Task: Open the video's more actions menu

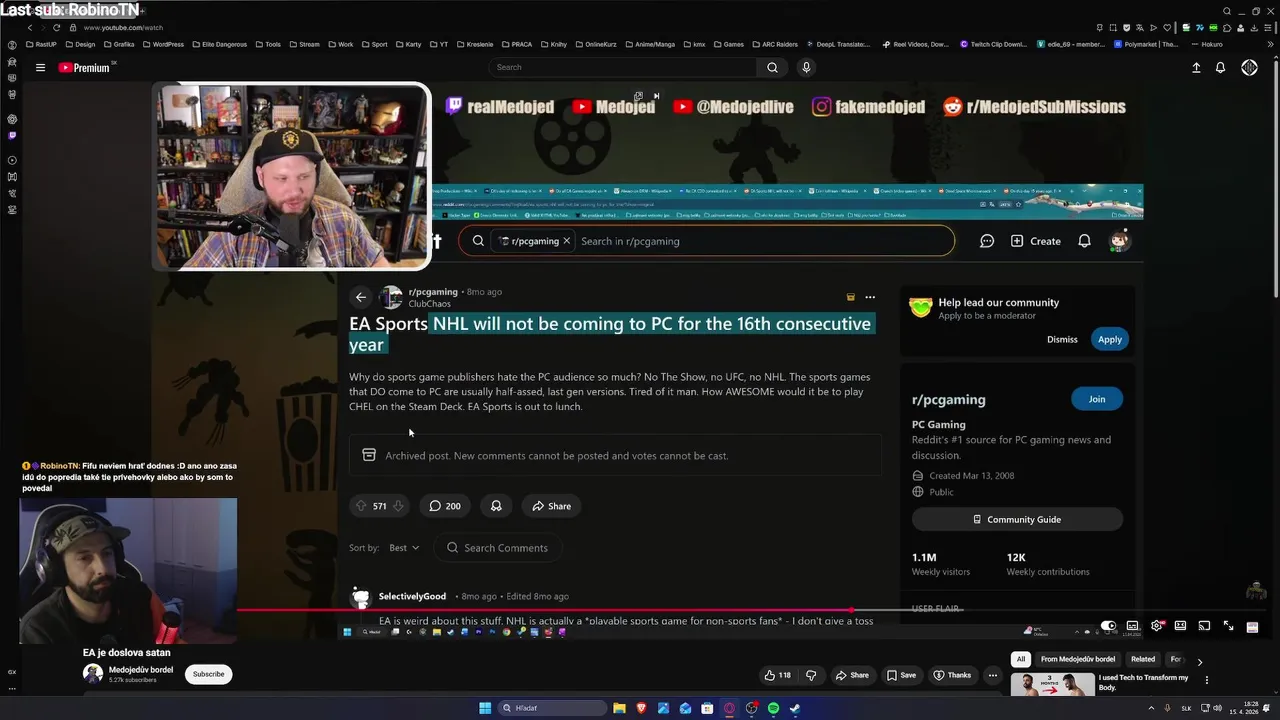Action: 992,675
